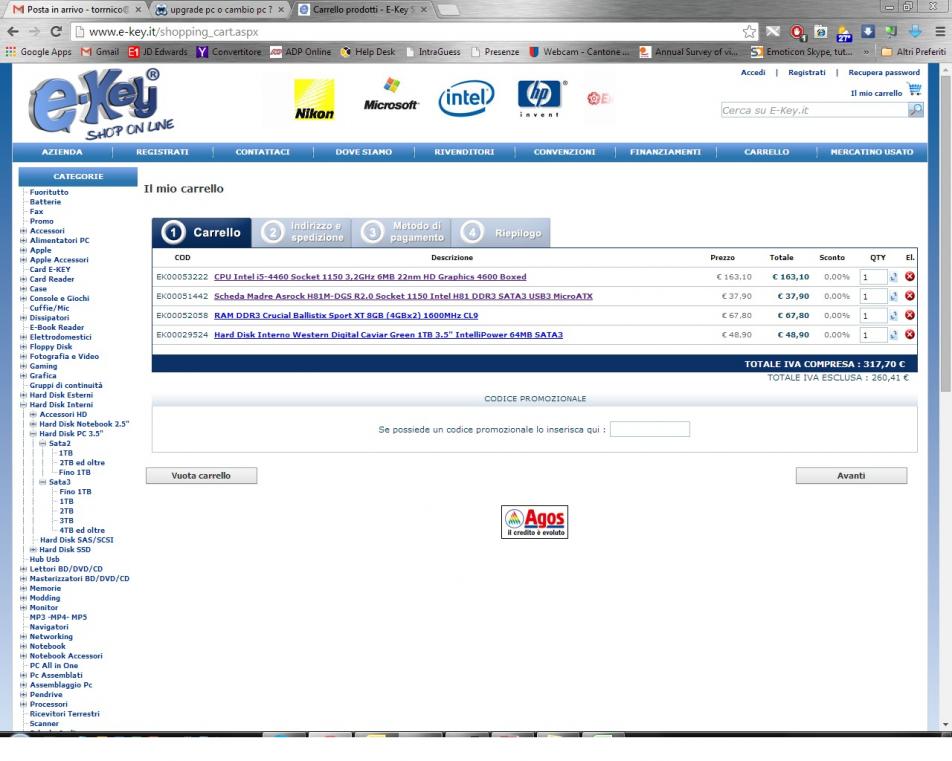Open the Scheda Madre Asrock product link
Screen dimensions: 952x761
[403, 296]
